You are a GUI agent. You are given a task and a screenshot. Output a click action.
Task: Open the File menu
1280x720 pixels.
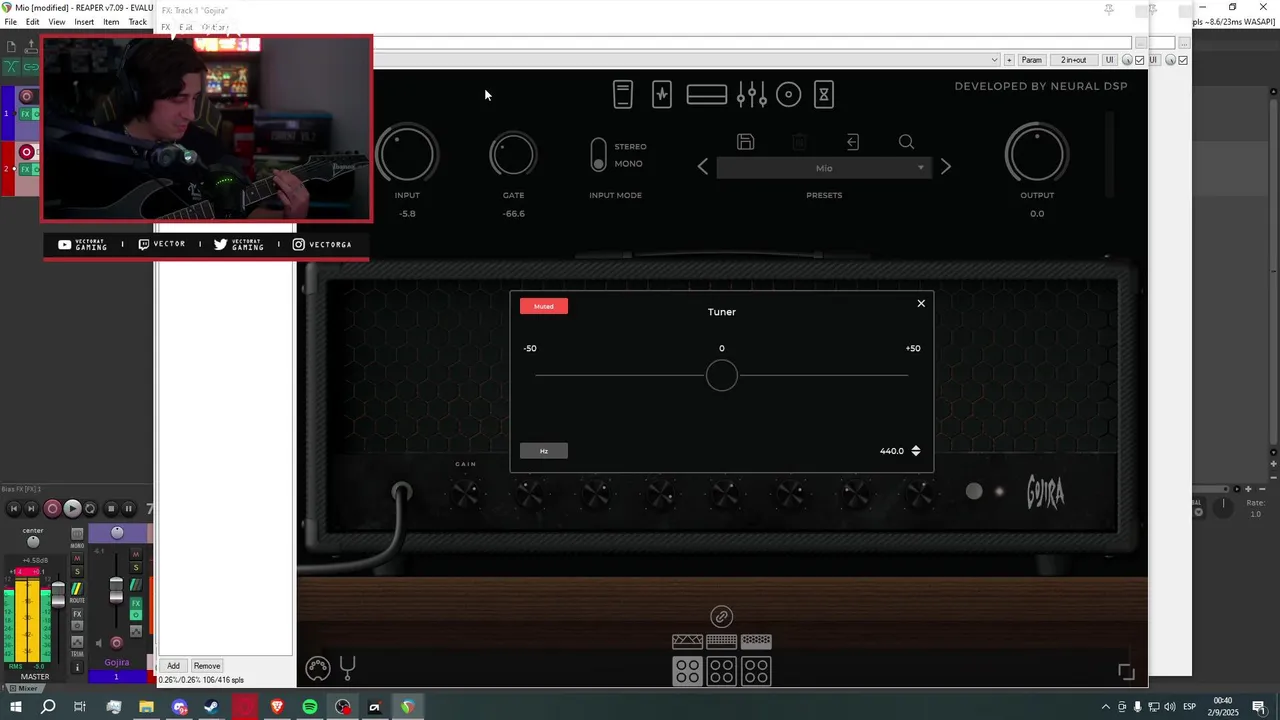[10, 22]
